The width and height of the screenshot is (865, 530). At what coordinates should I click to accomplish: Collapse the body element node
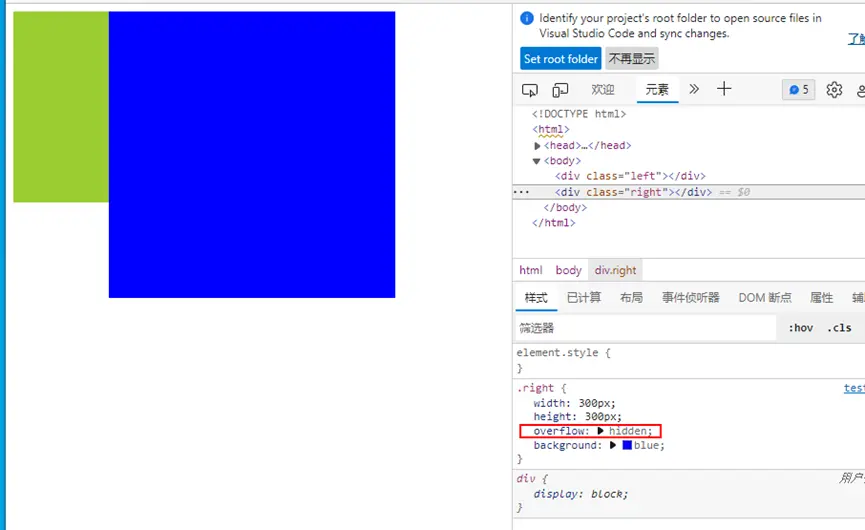pyautogui.click(x=536, y=161)
